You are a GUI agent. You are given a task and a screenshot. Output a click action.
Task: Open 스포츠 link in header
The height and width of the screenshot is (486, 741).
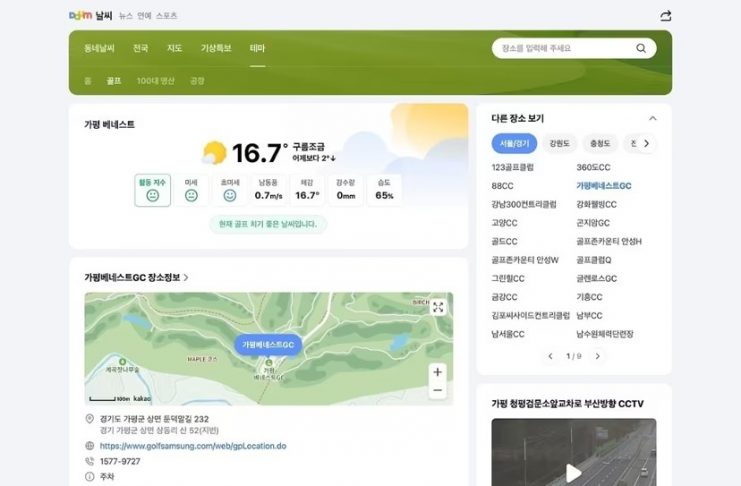coord(166,16)
